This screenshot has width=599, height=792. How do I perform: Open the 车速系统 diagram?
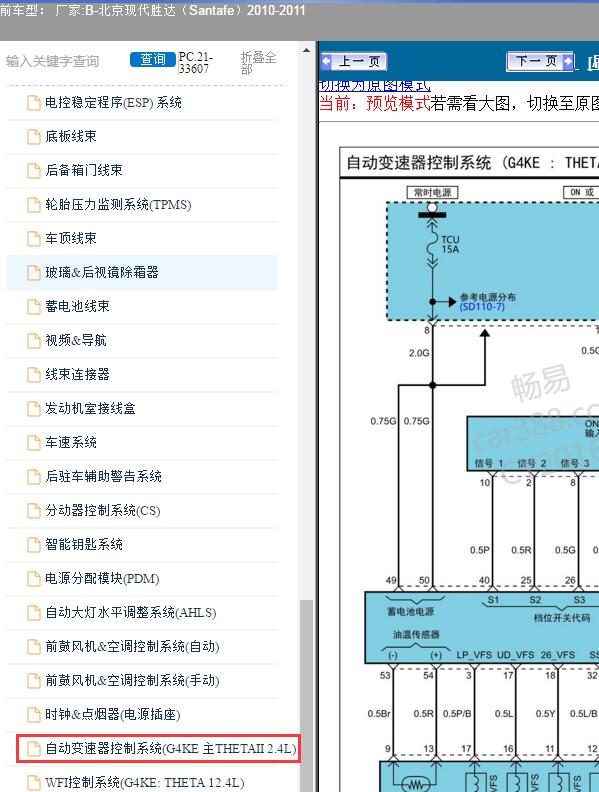pyautogui.click(x=71, y=442)
